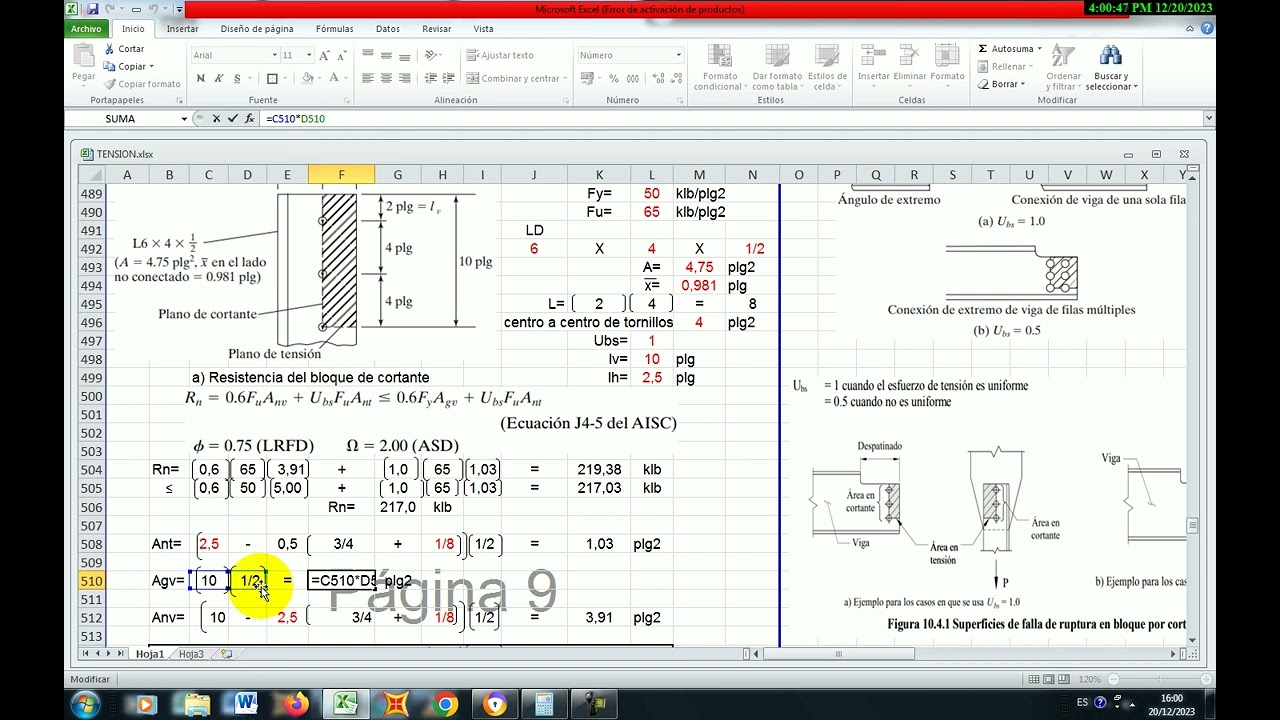Select row 510 header

(91, 581)
